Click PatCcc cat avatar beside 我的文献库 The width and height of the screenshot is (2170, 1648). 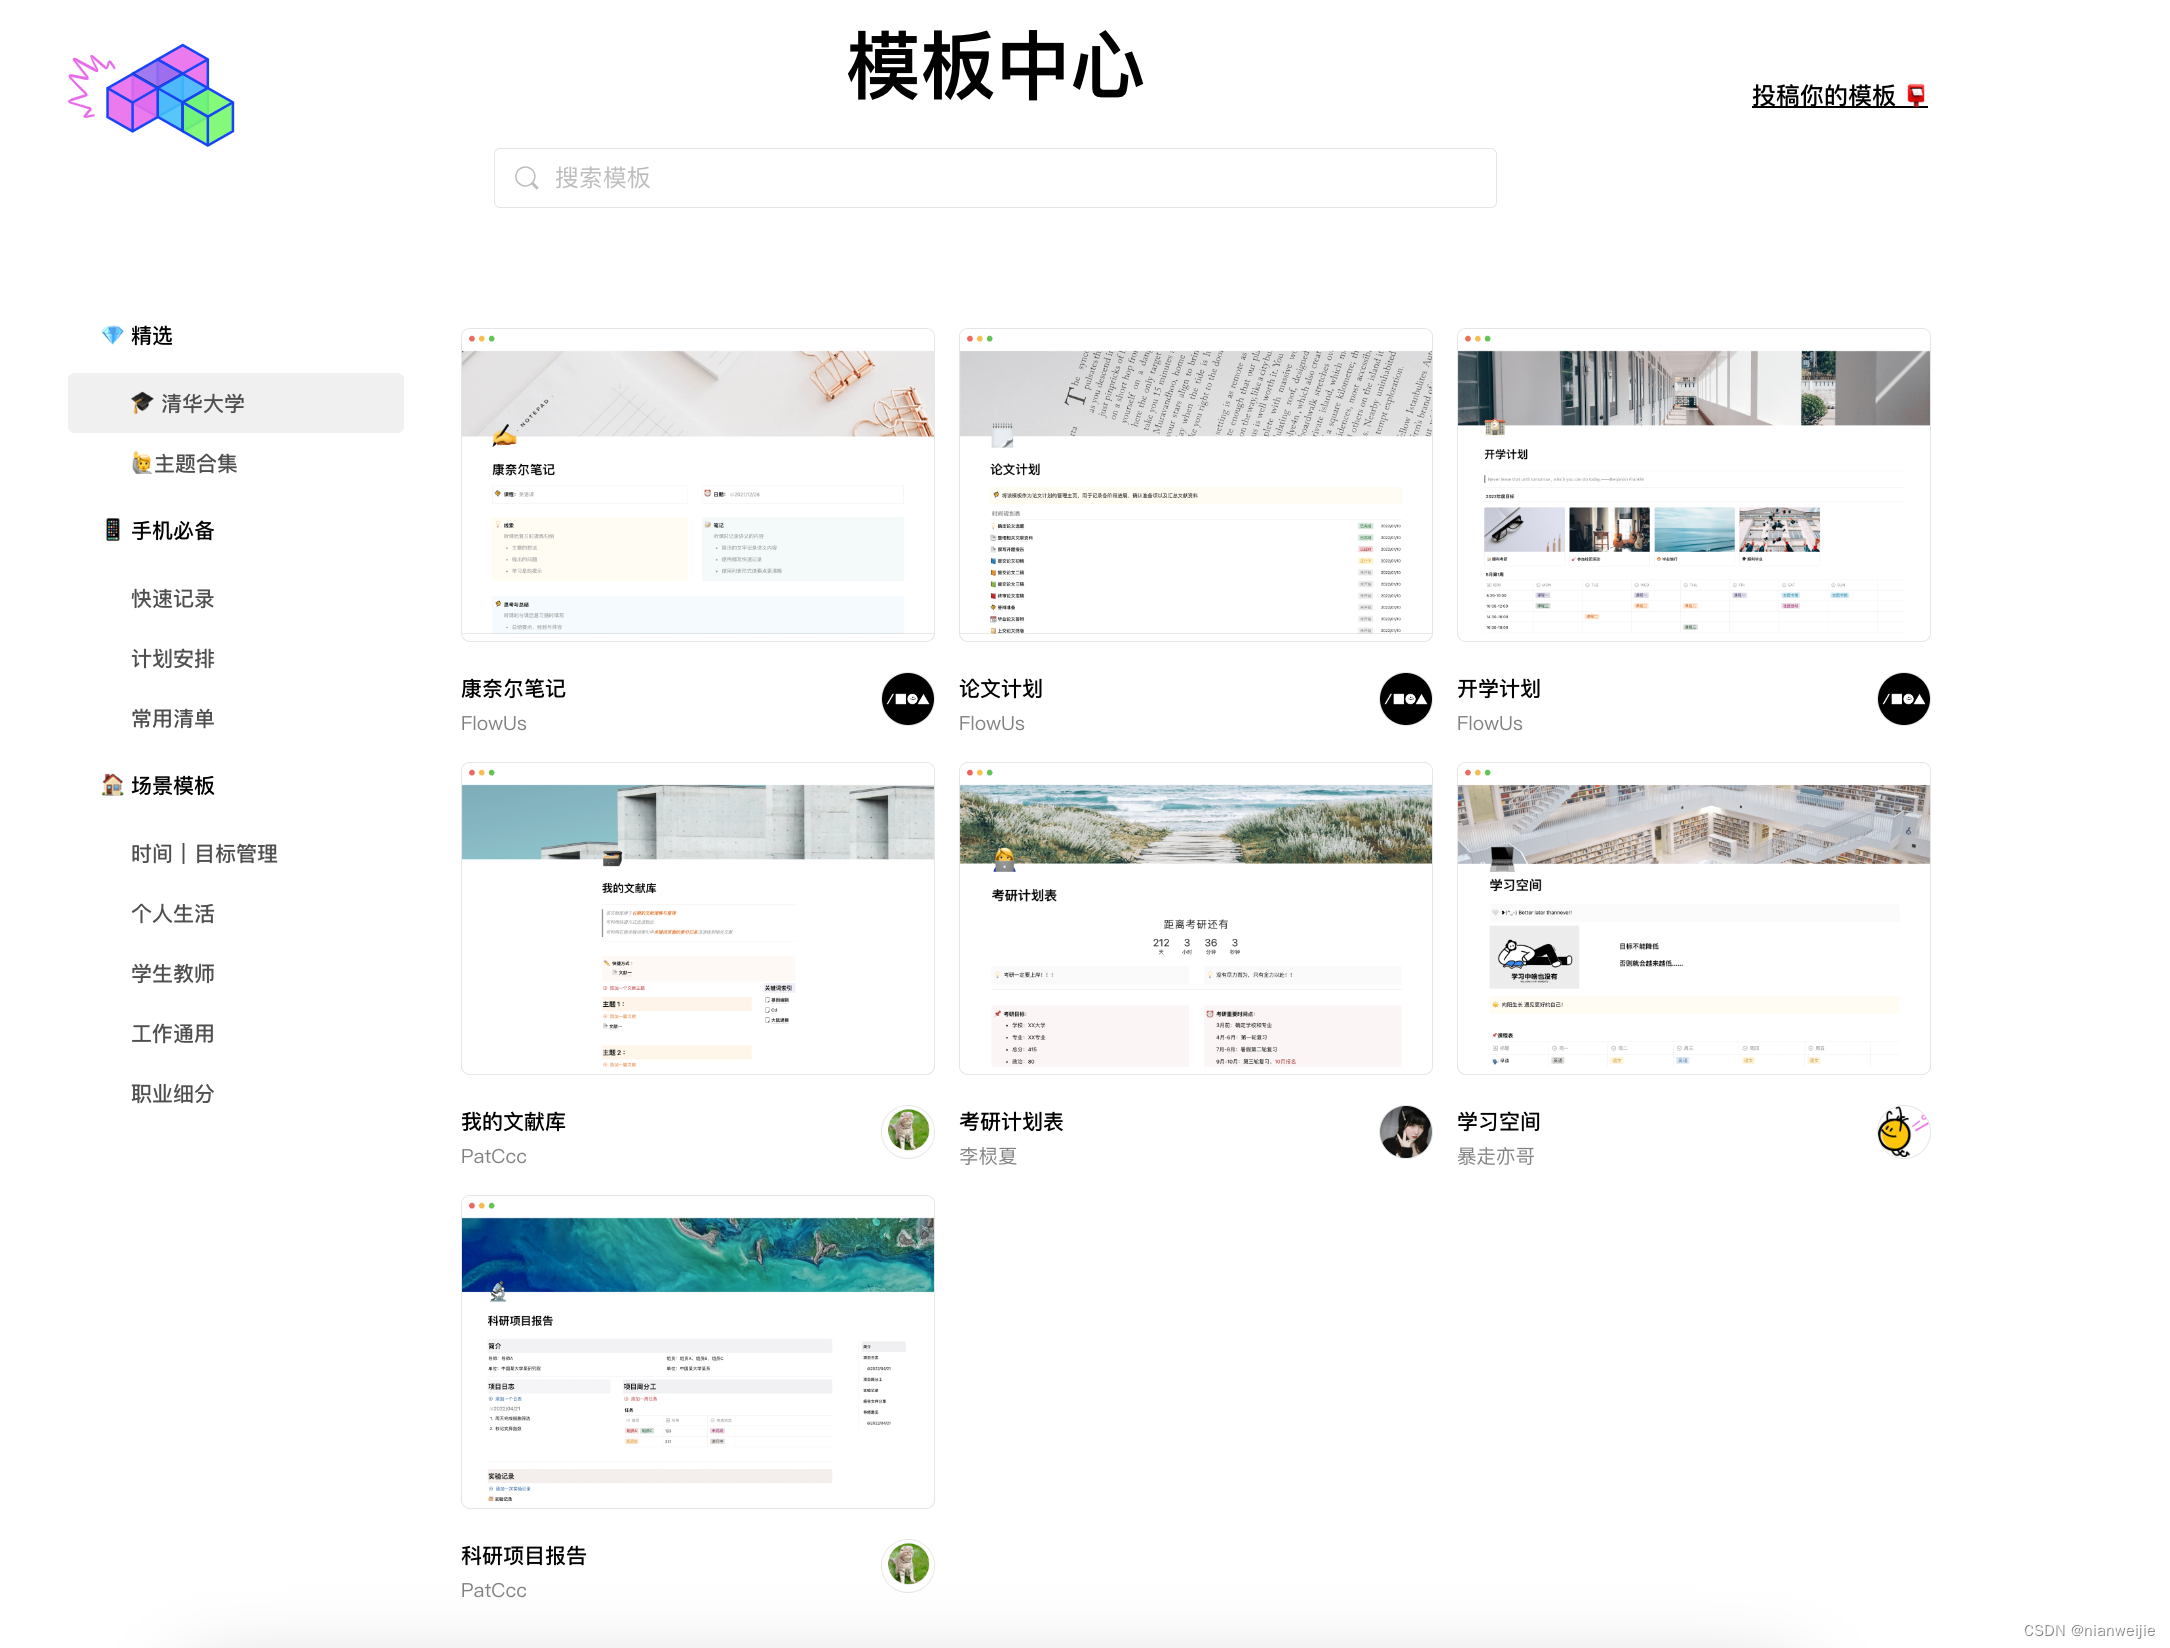coord(907,1132)
